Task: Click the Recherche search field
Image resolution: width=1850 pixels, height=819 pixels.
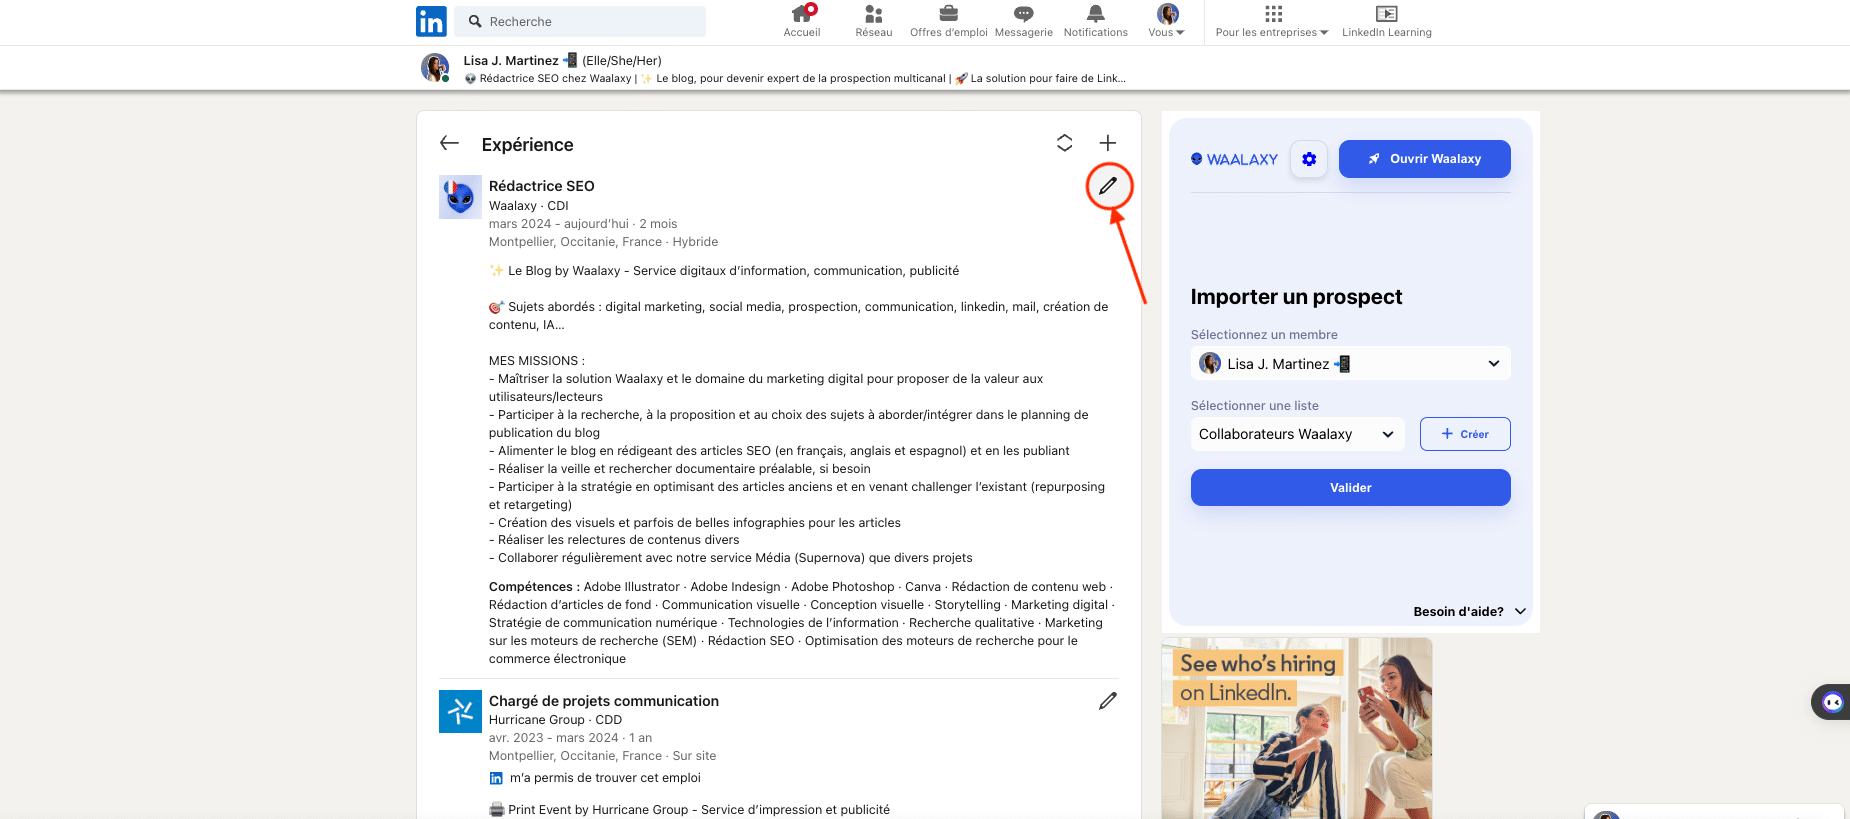Action: pos(580,21)
